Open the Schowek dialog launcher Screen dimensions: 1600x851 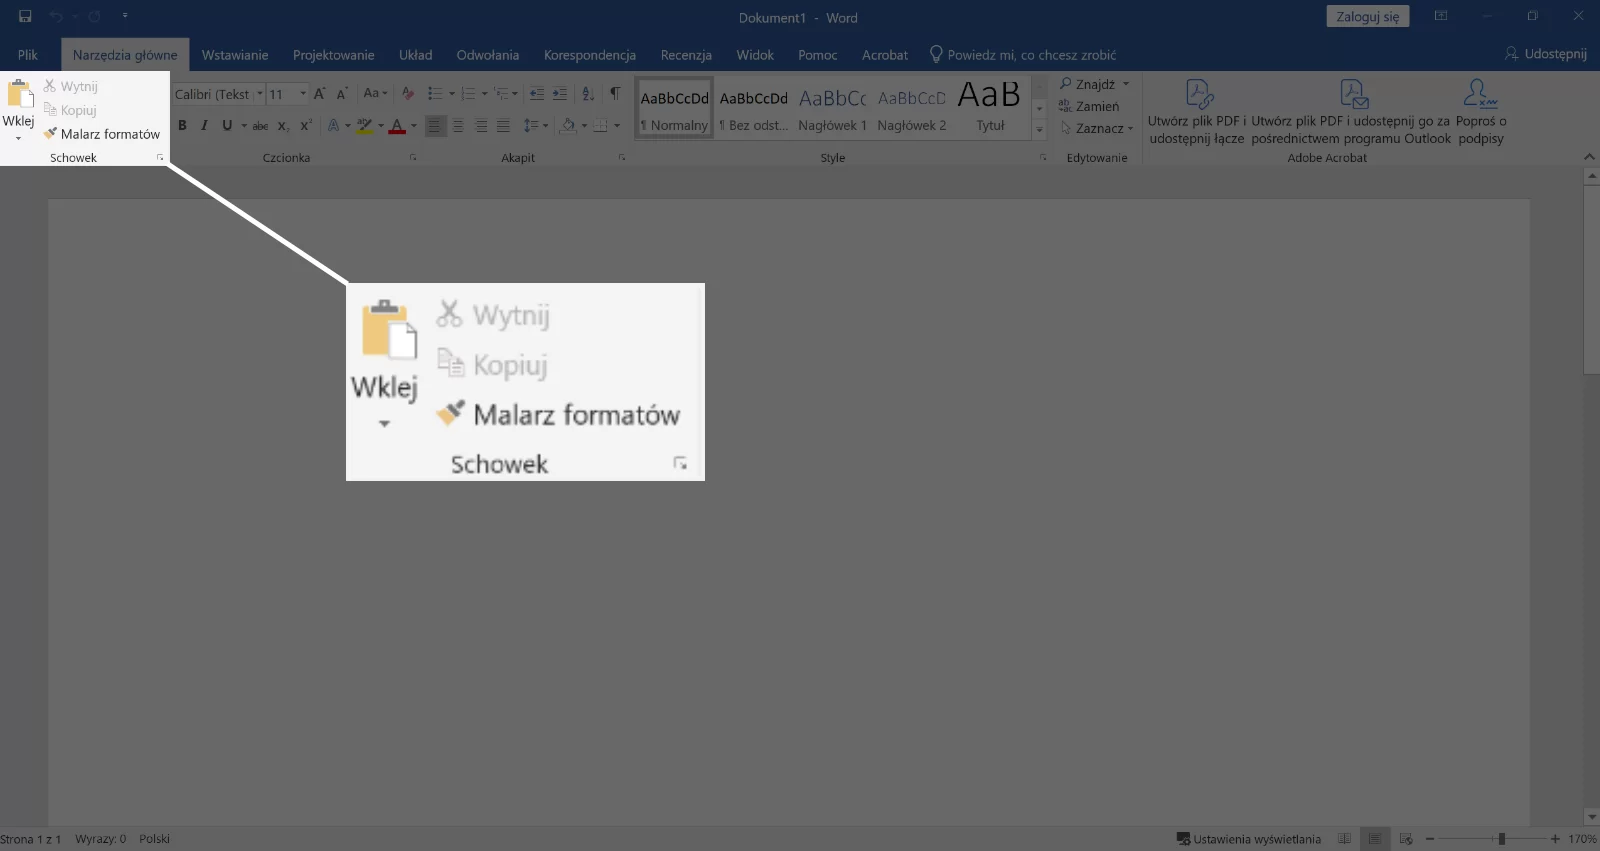[160, 158]
